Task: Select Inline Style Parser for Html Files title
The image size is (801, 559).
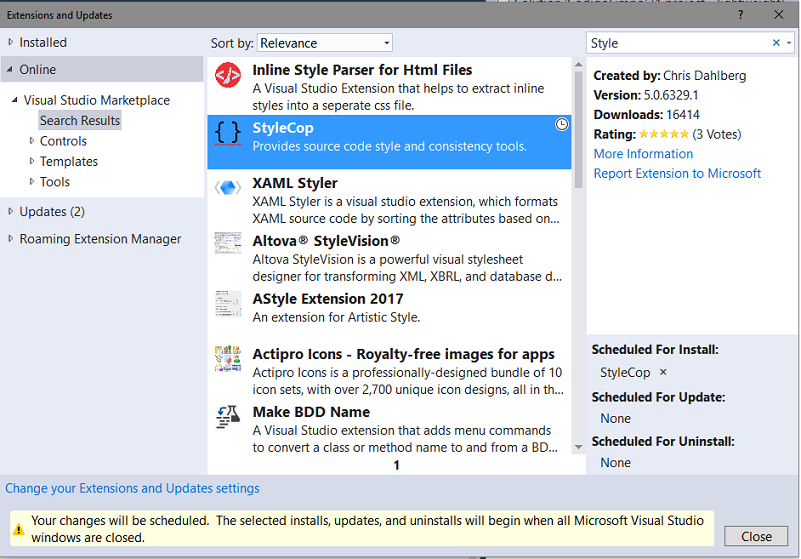Action: click(362, 69)
